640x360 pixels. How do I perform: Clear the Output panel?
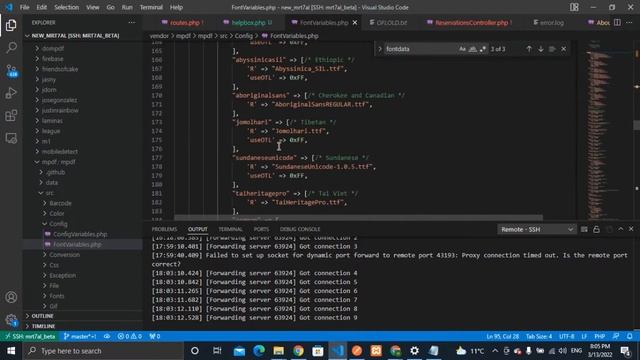coord(584,229)
